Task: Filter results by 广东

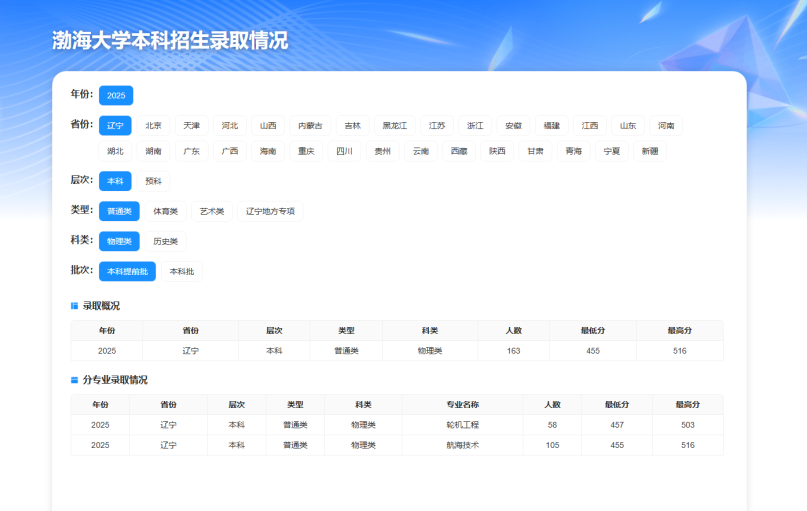Action: tap(191, 151)
